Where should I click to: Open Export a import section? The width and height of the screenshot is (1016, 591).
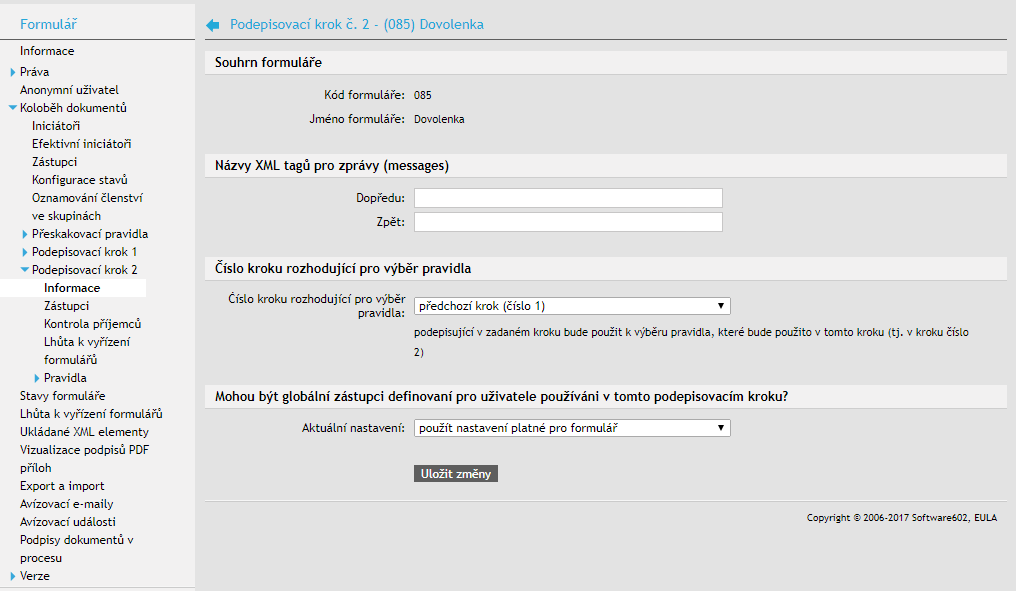coord(62,486)
